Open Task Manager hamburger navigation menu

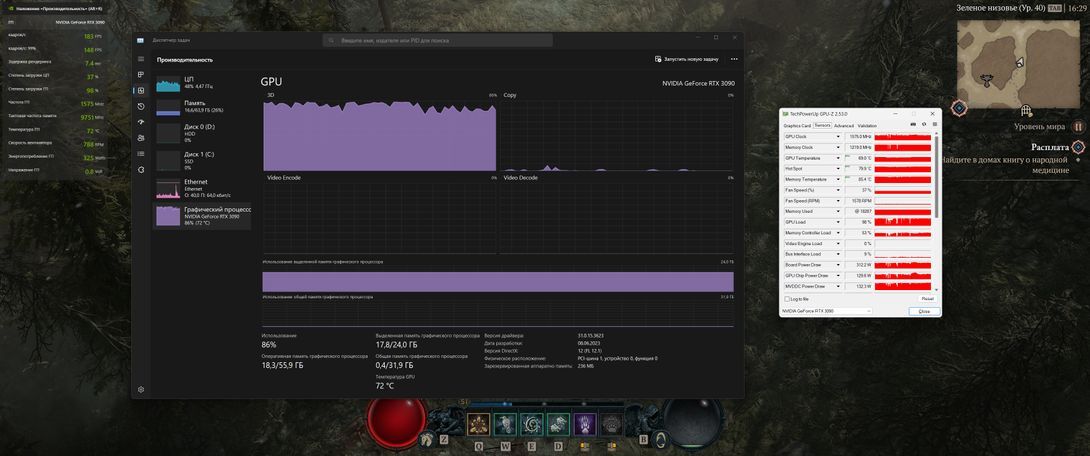tap(141, 59)
